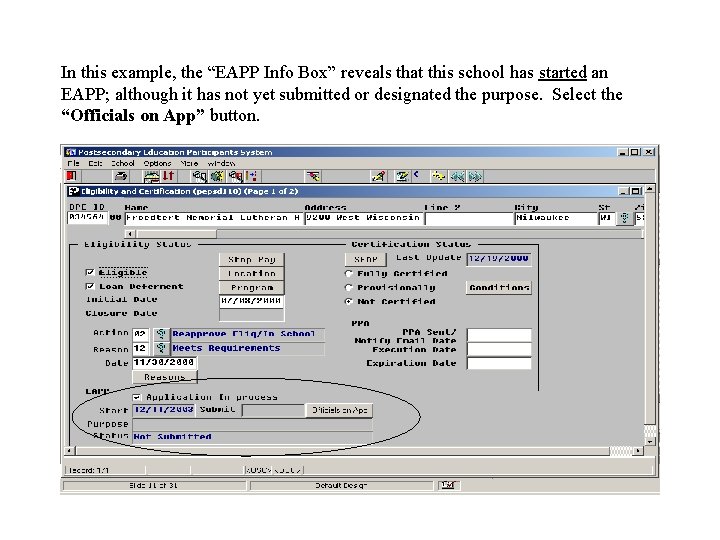Click the EAPP Start date field
This screenshot has width=720, height=540.
point(164,410)
